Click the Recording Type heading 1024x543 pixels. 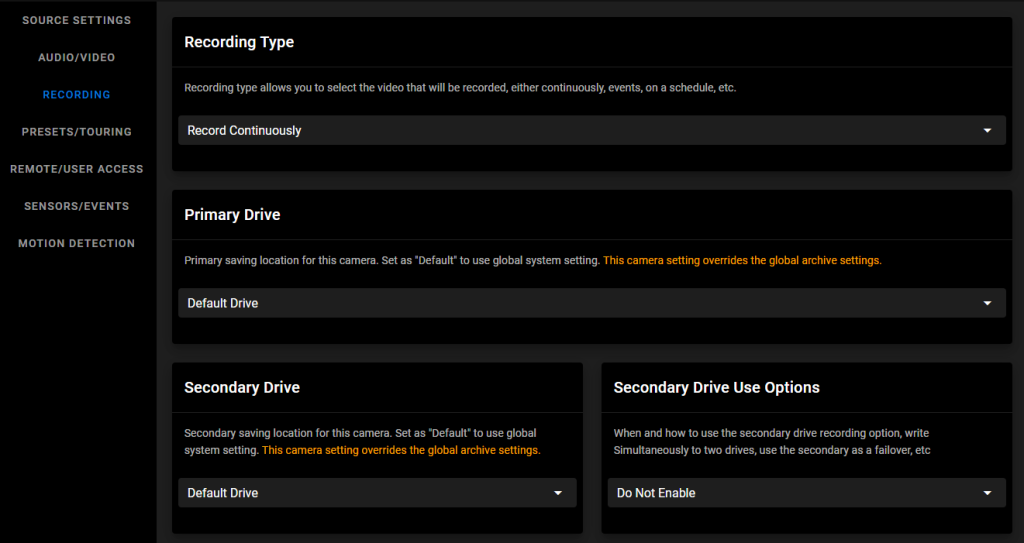coord(239,42)
